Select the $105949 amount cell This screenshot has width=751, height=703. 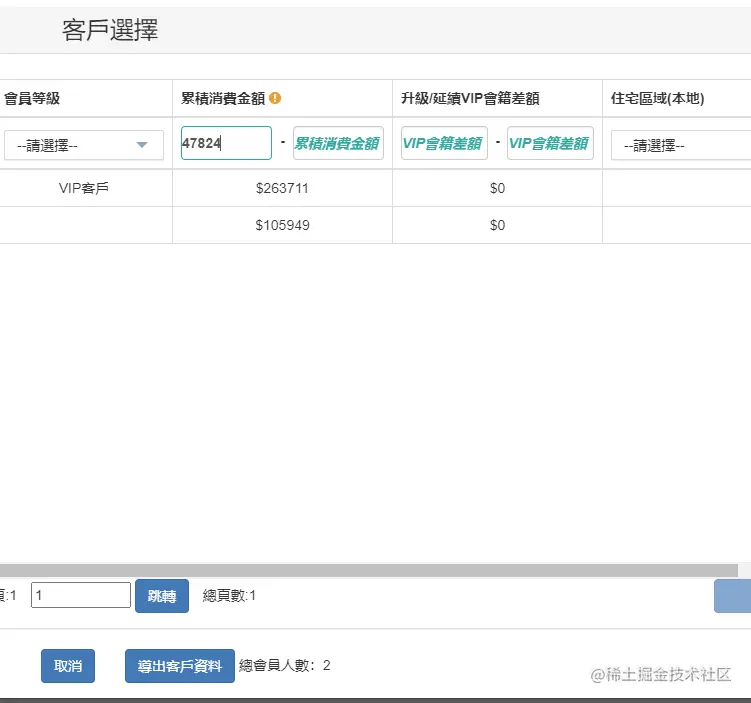click(x=282, y=225)
